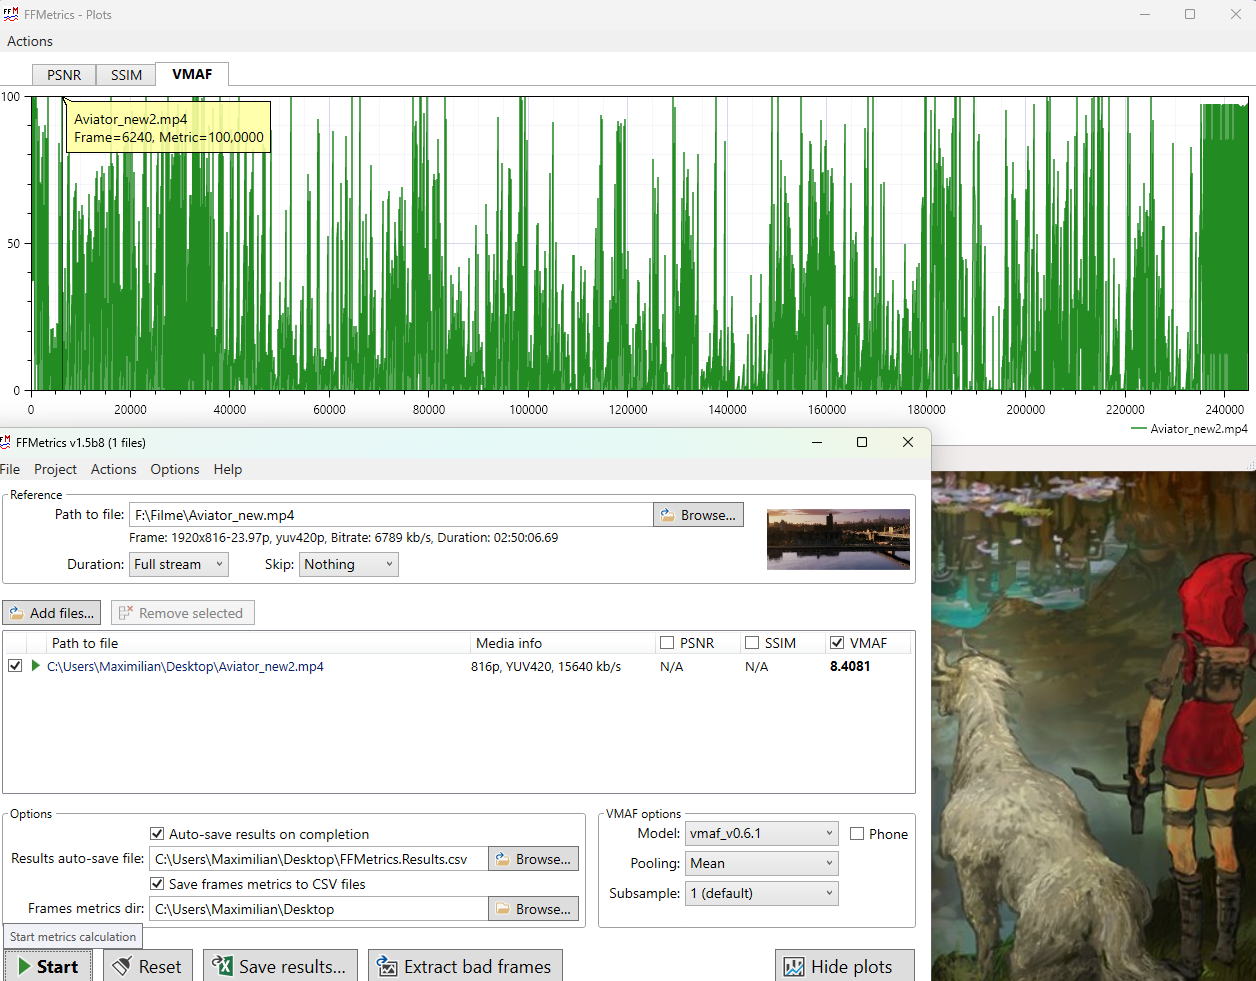Minimize the FFMetrics main window
This screenshot has height=981, width=1256.
pos(817,442)
